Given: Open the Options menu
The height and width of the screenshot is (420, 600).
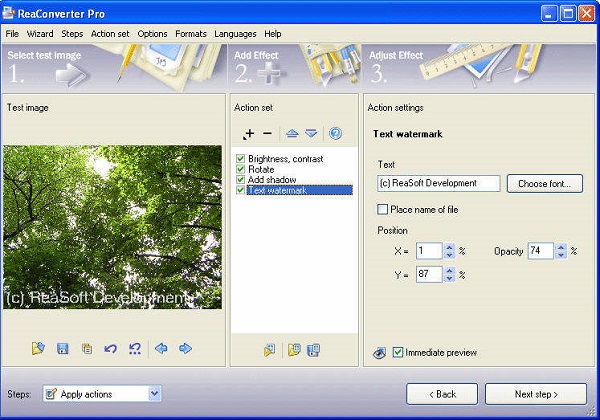Looking at the screenshot, I should click(x=152, y=34).
